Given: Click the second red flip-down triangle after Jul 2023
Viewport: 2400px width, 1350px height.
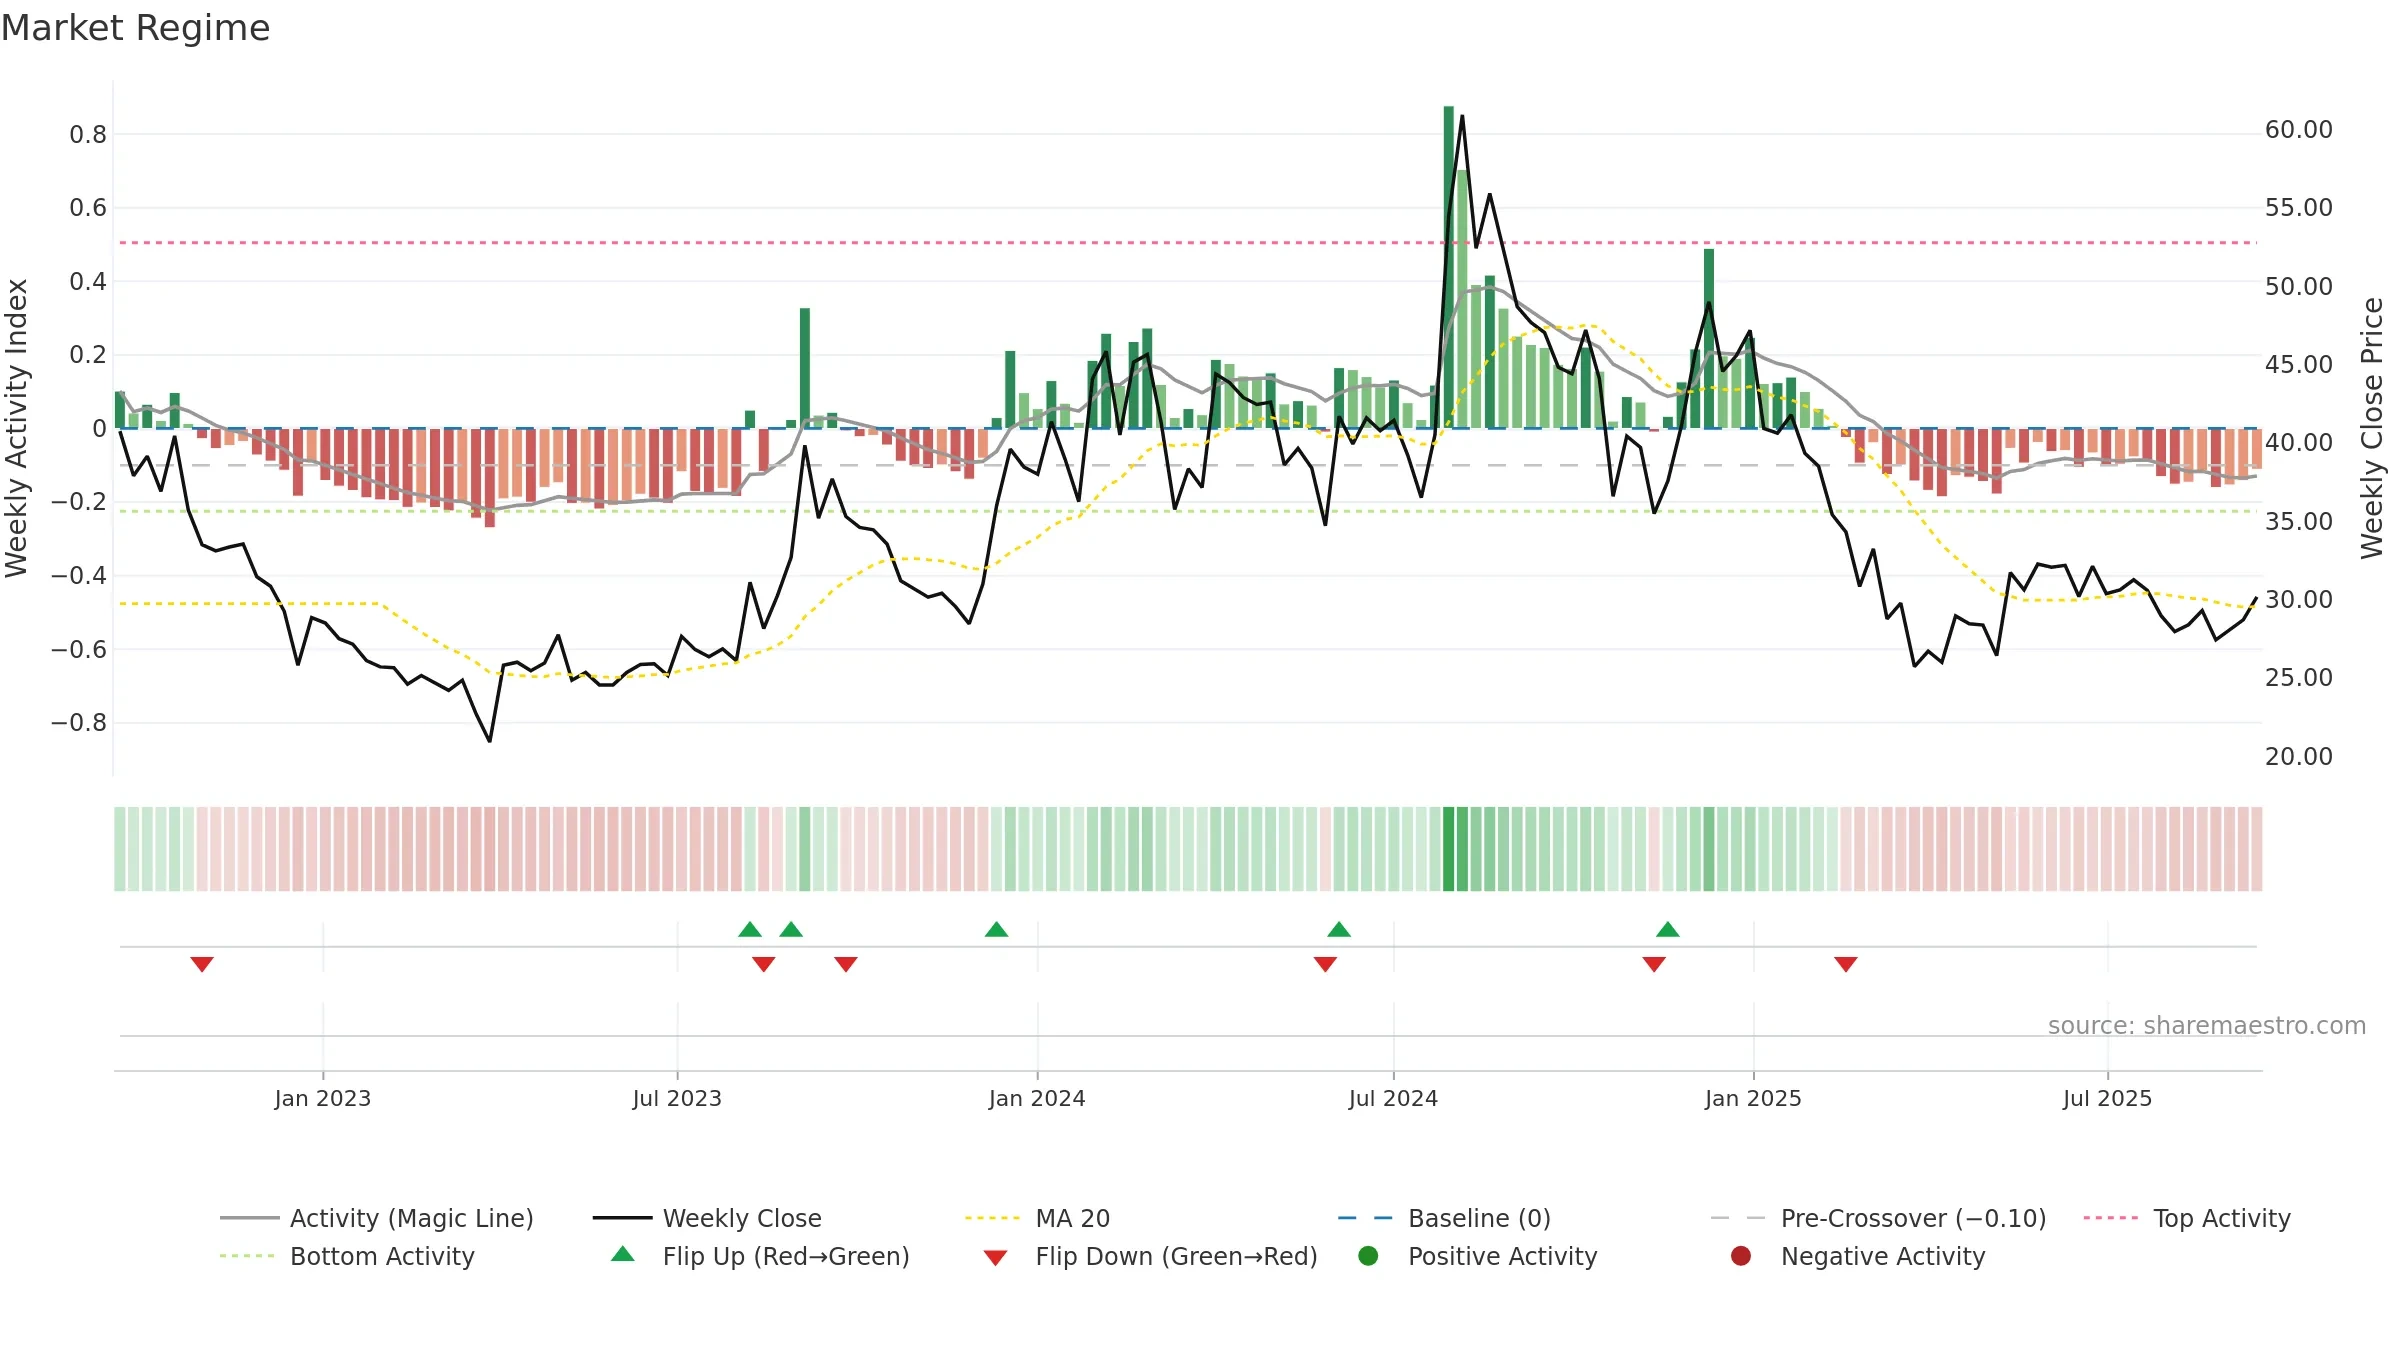Looking at the screenshot, I should pyautogui.click(x=846, y=964).
